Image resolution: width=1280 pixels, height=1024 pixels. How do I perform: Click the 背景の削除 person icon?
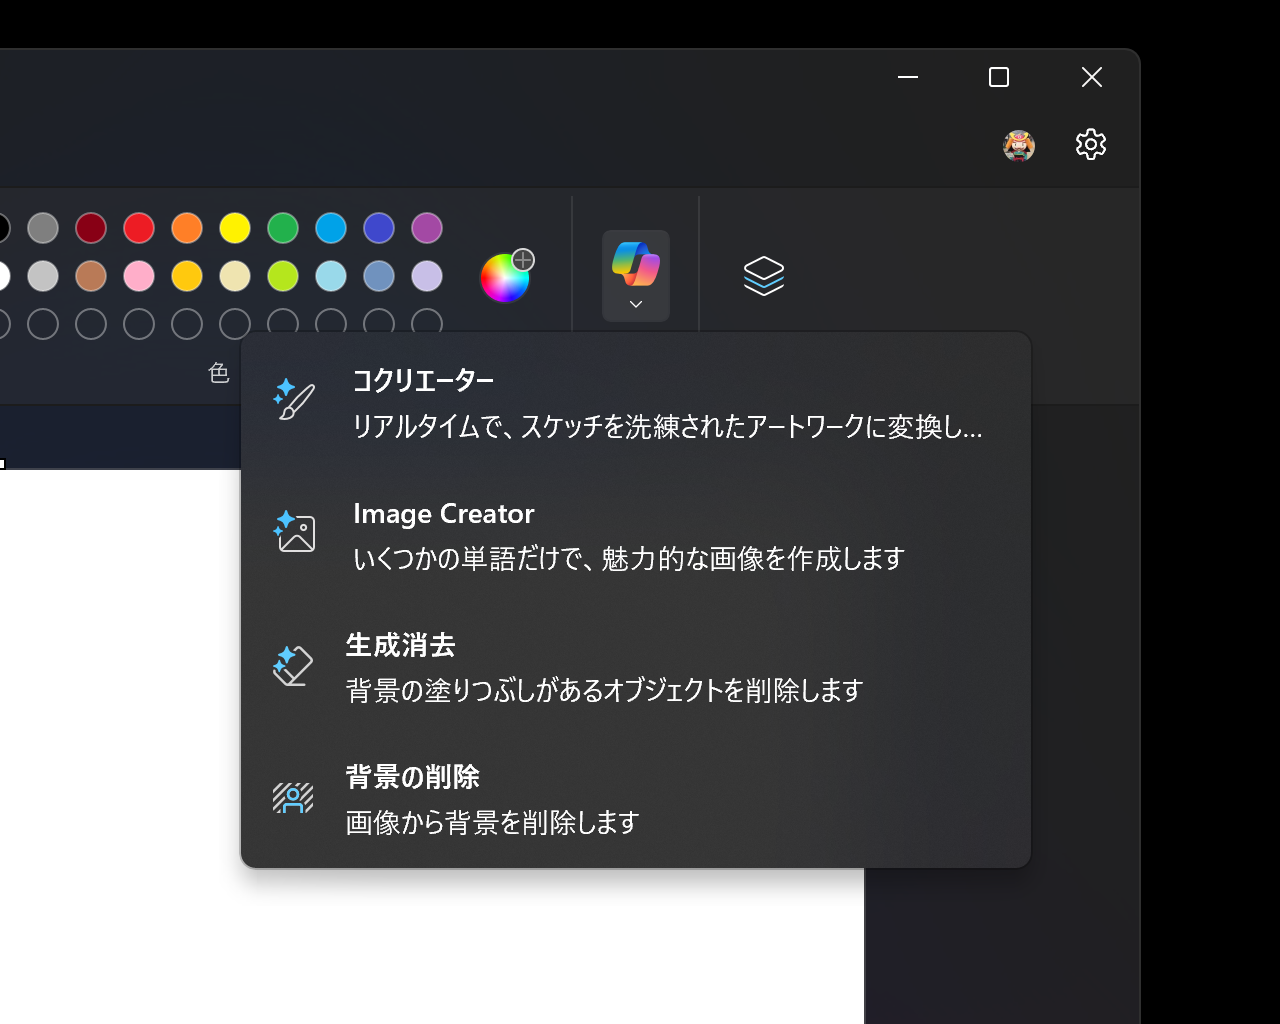coord(292,797)
